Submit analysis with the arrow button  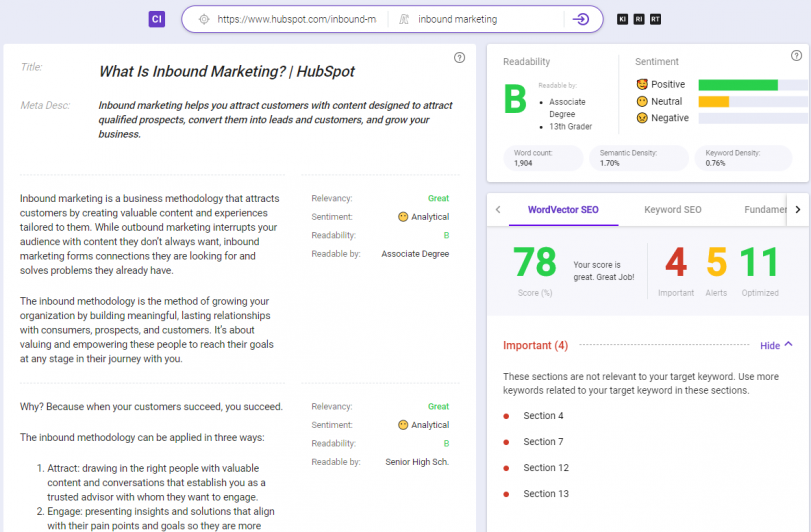(581, 19)
